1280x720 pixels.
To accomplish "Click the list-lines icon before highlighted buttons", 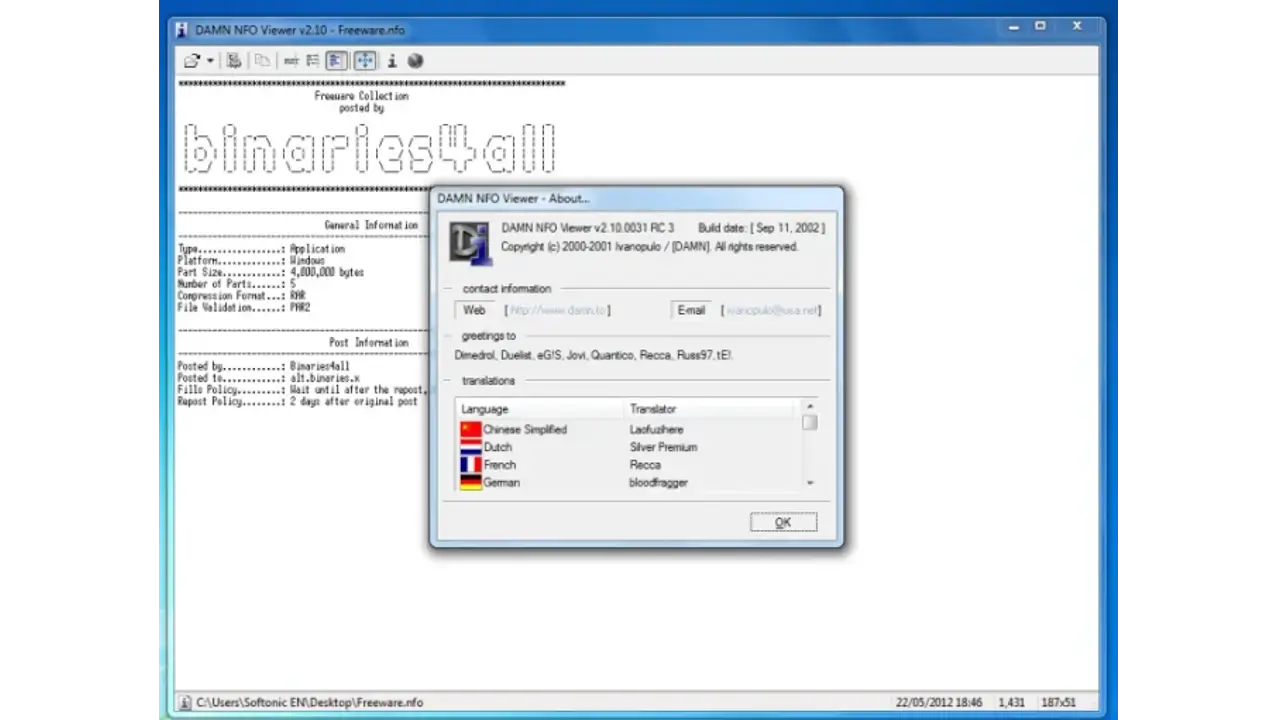I will point(313,61).
